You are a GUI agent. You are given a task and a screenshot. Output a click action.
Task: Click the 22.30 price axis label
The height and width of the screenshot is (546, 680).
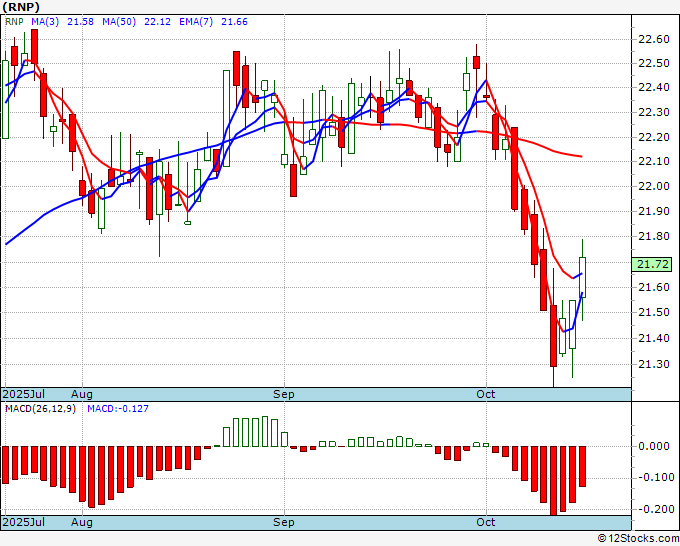pyautogui.click(x=654, y=113)
